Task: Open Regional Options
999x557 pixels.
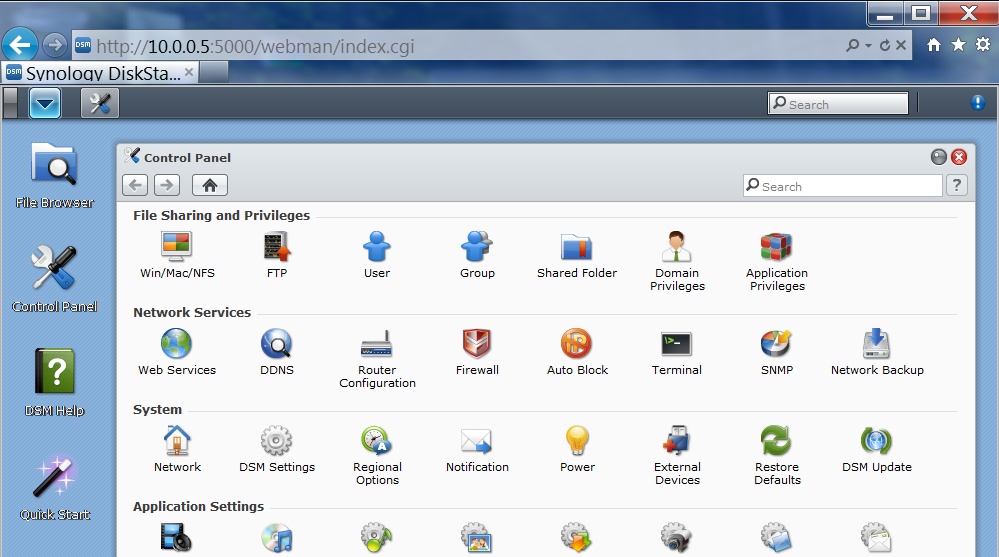Action: click(x=377, y=454)
